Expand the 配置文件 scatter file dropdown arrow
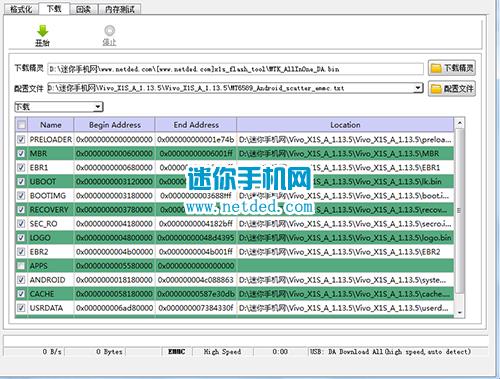500x379 pixels. pos(418,88)
